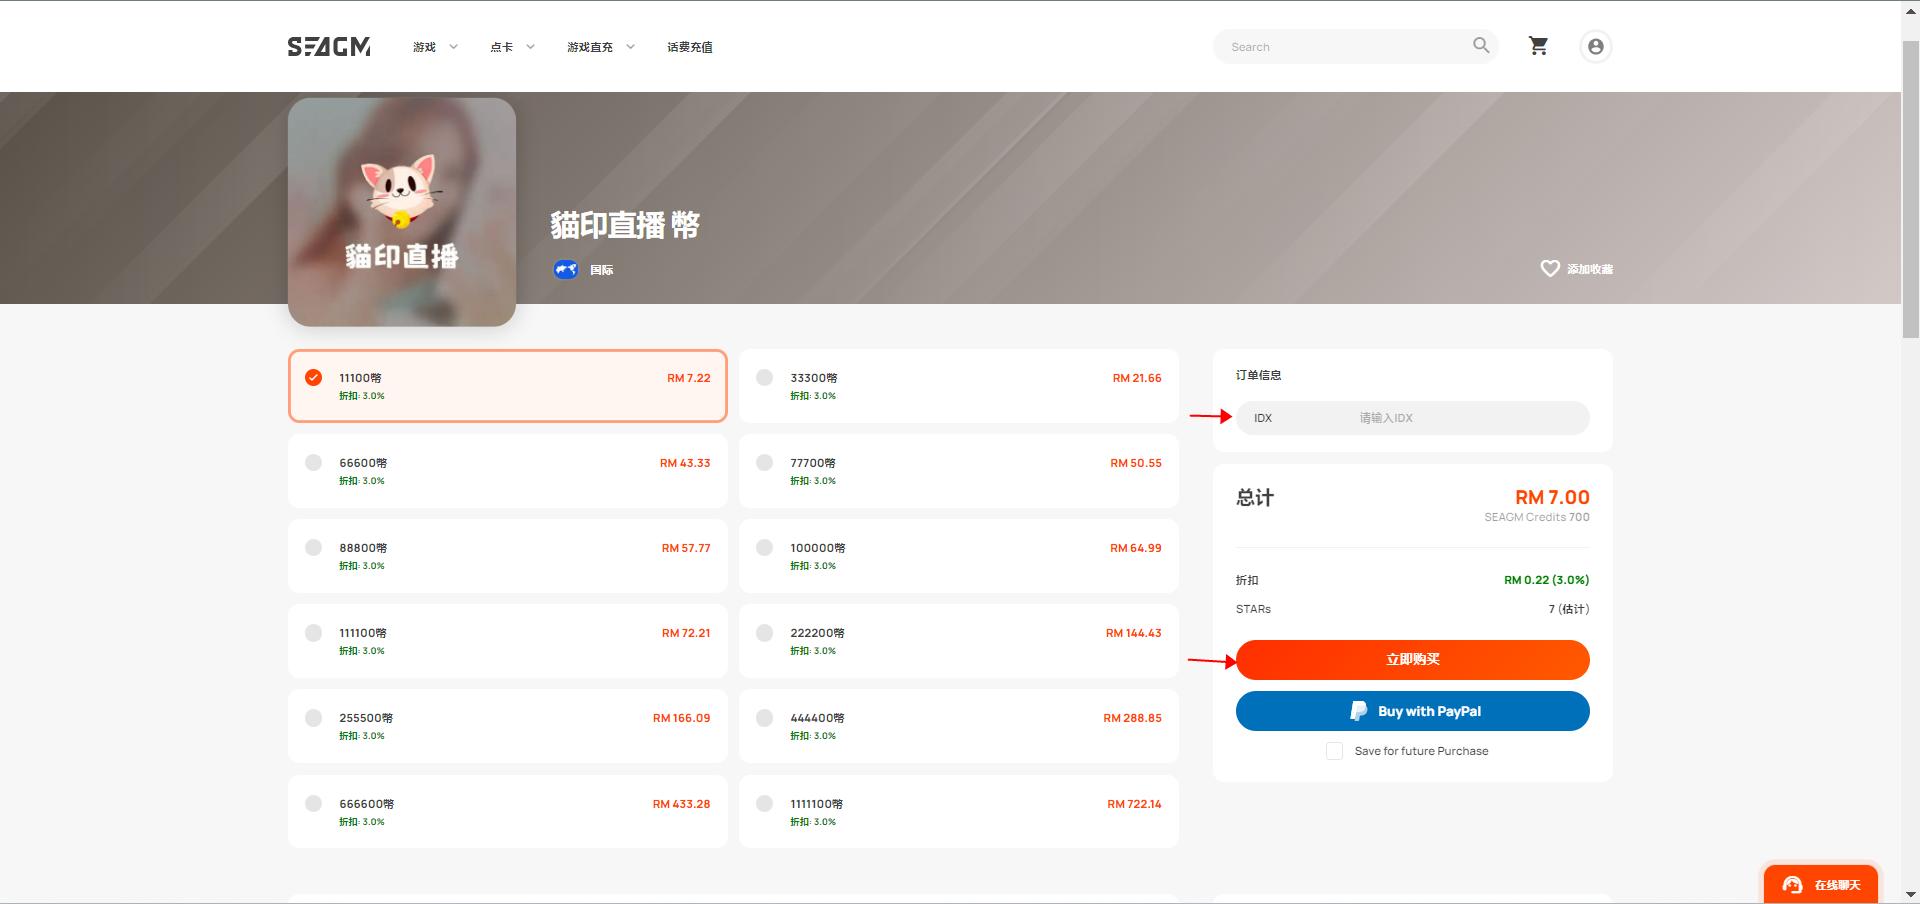Open the shopping cart

tap(1538, 46)
